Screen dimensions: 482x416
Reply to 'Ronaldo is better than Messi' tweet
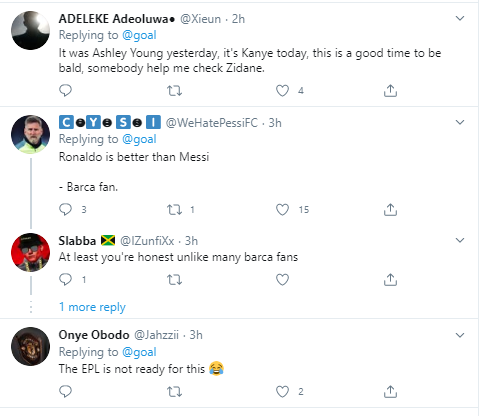pos(65,209)
